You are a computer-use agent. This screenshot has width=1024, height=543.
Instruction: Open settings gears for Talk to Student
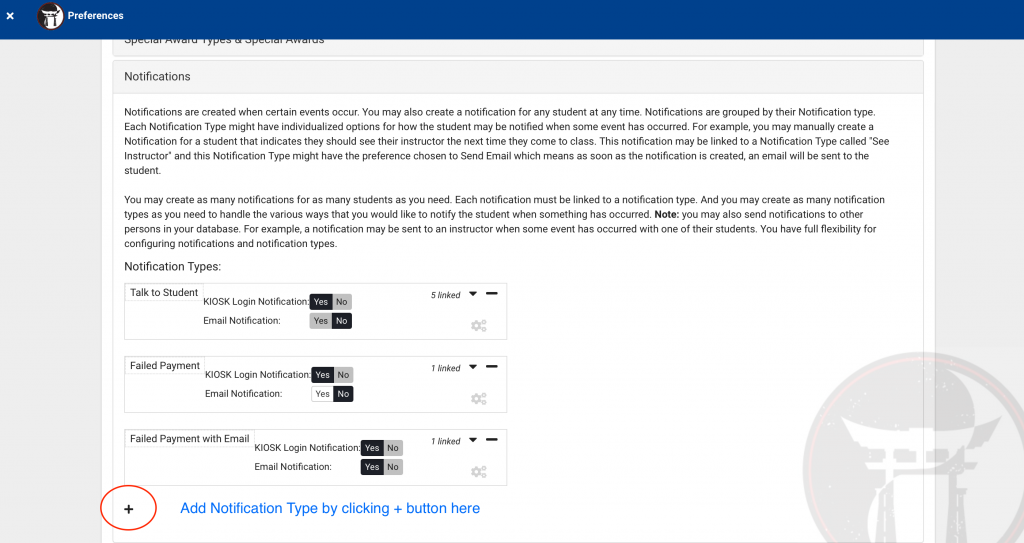(479, 326)
